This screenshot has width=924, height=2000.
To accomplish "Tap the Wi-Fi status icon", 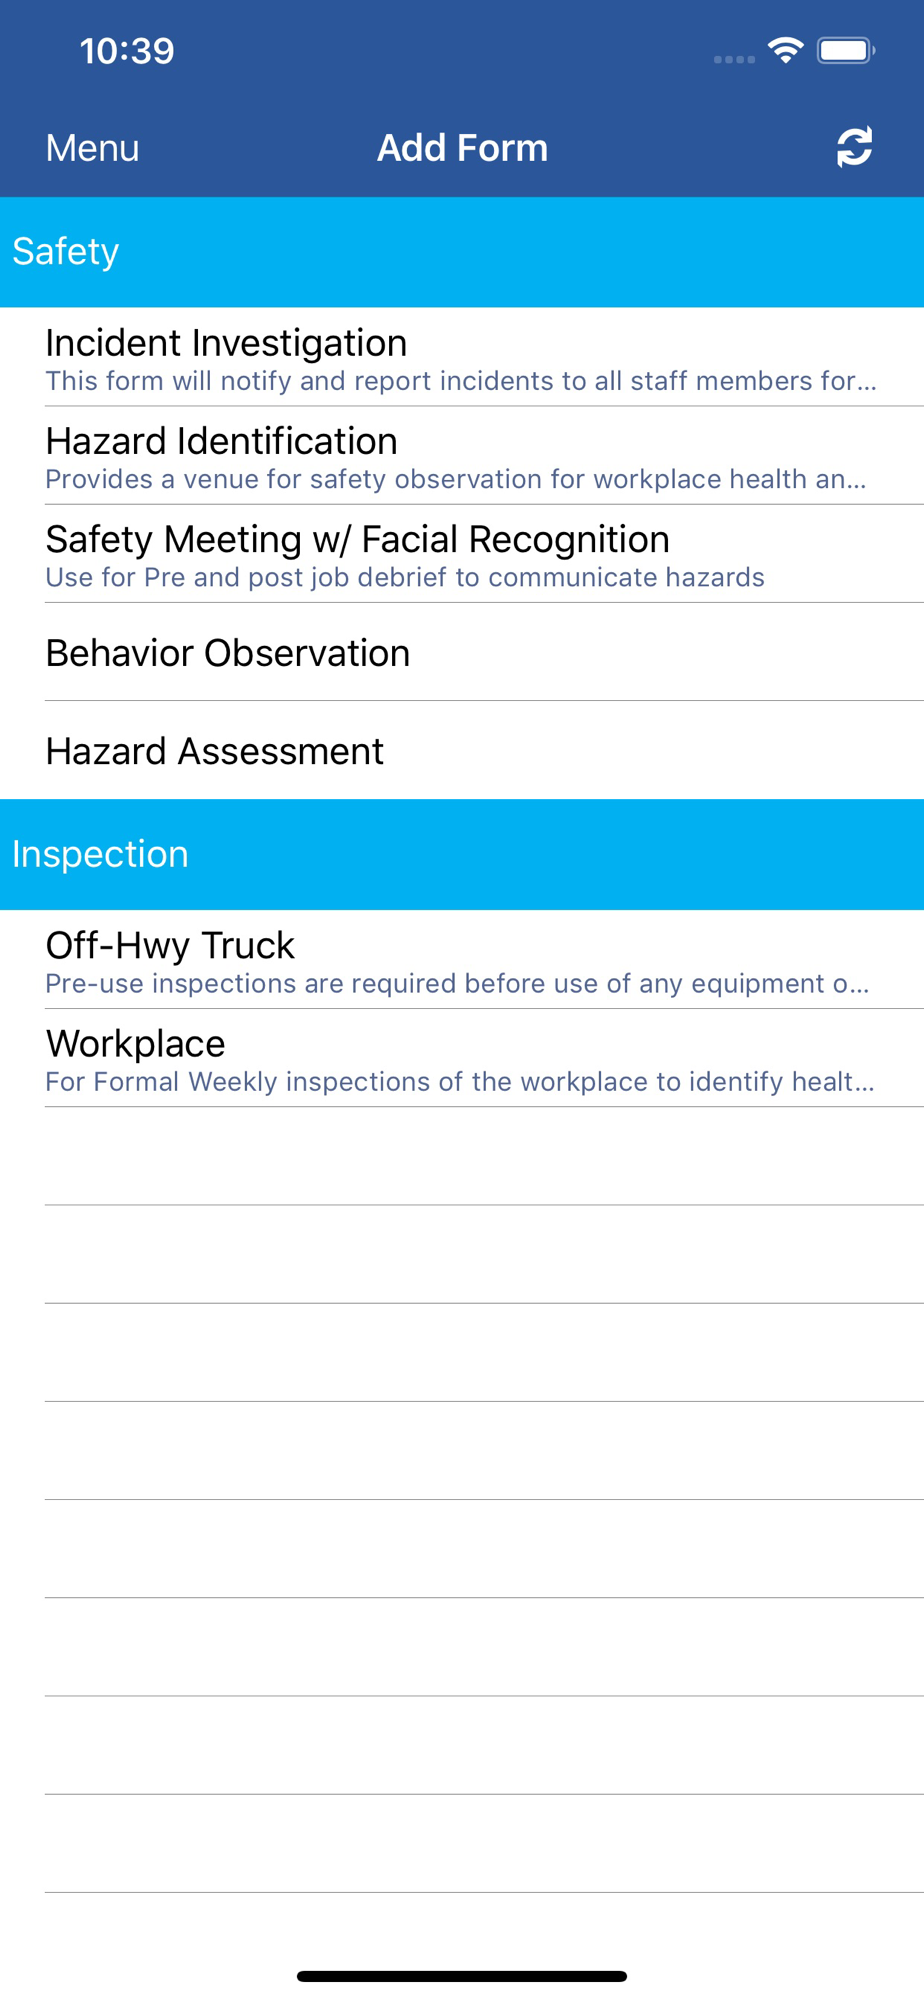I will point(786,50).
